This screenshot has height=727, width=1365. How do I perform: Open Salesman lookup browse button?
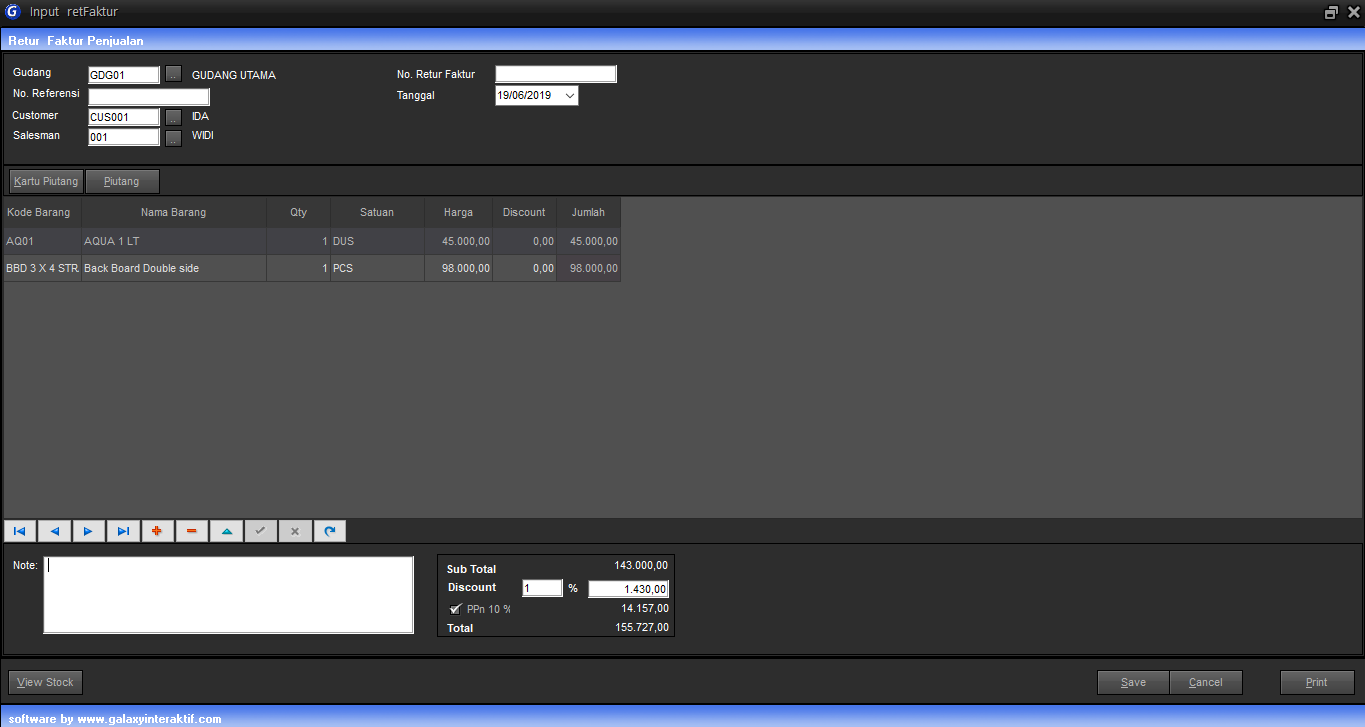173,138
